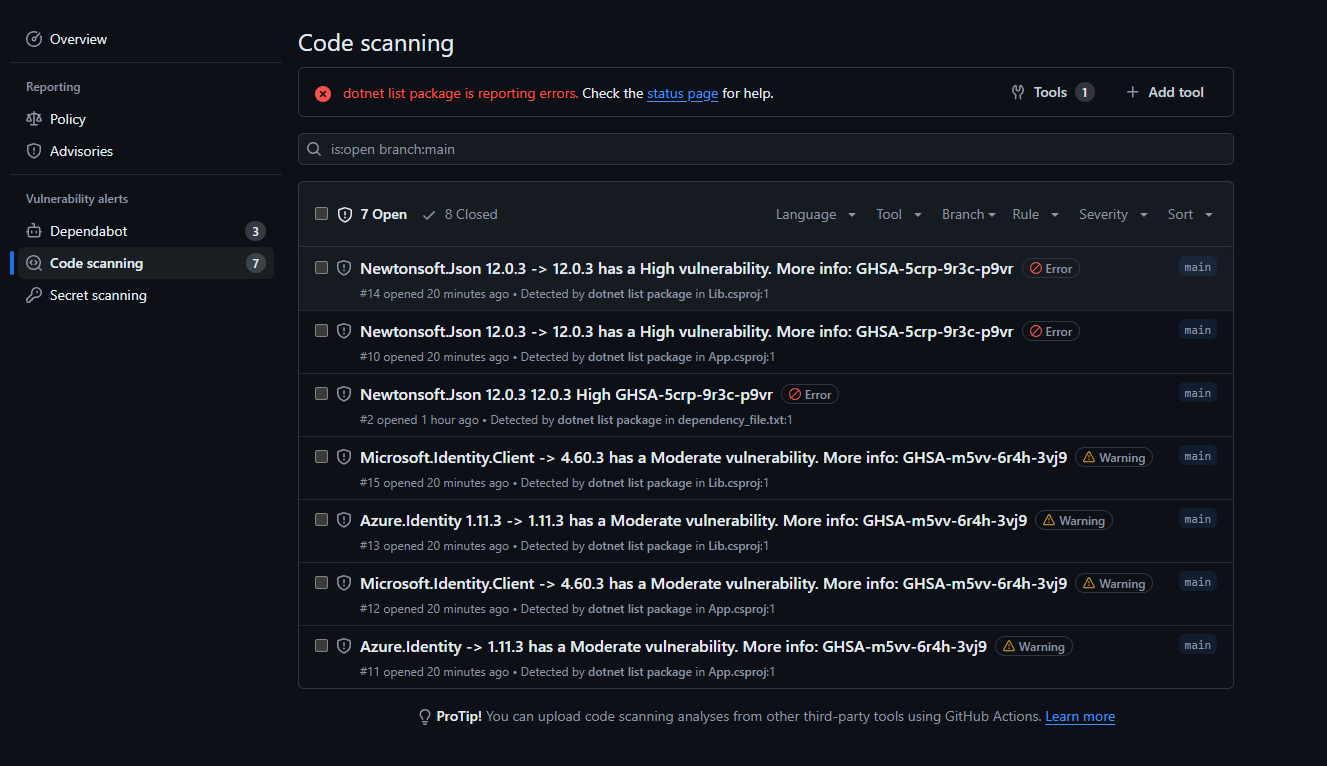Image resolution: width=1327 pixels, height=766 pixels.
Task: Check the box for alert #11
Action: [321, 645]
